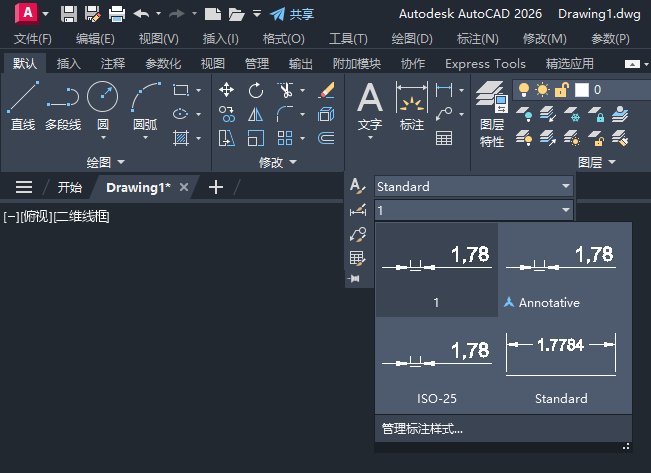Activate the Trim scissors tool
The height and width of the screenshot is (473, 651).
[x=286, y=90]
